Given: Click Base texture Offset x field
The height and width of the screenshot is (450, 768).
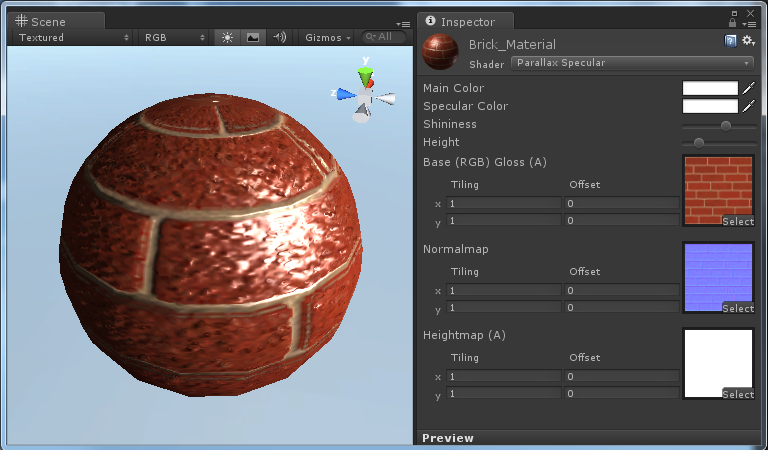Looking at the screenshot, I should click(622, 203).
